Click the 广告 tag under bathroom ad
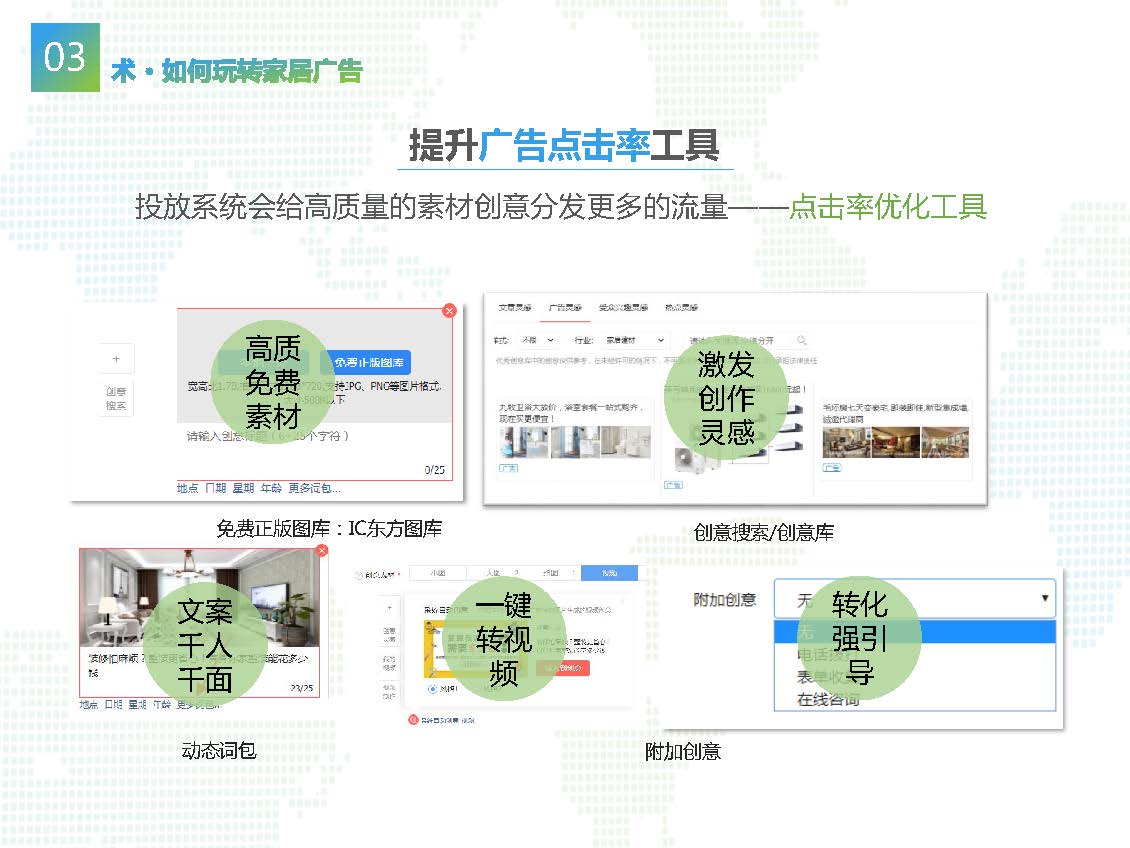The height and width of the screenshot is (848, 1130). point(508,468)
